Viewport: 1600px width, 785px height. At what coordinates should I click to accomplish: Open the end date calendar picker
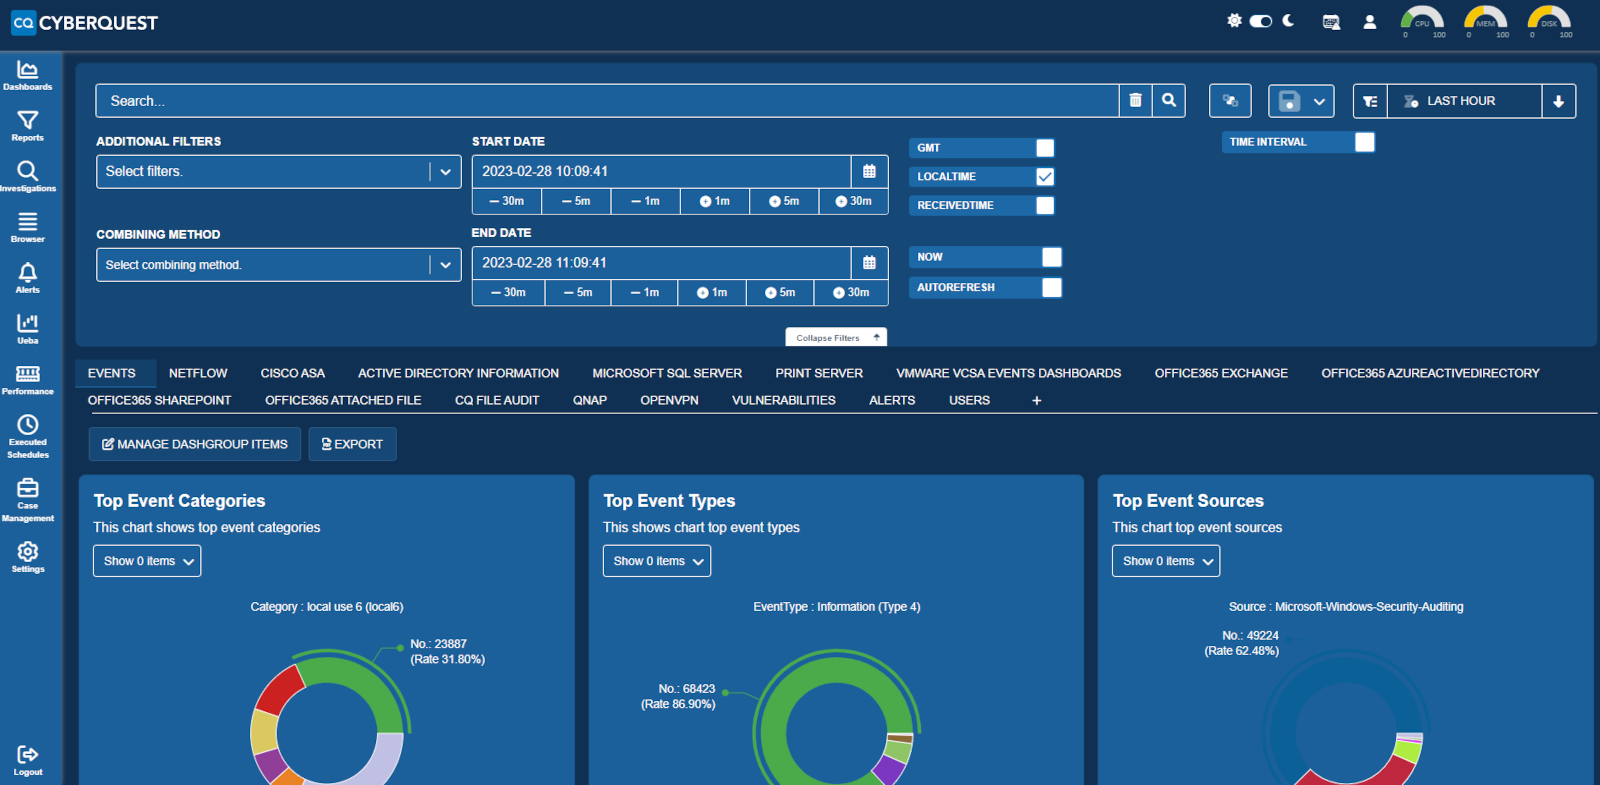pyautogui.click(x=869, y=263)
